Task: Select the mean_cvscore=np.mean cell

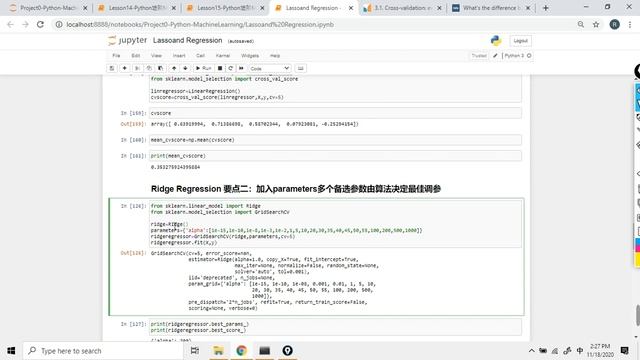Action: [335, 140]
